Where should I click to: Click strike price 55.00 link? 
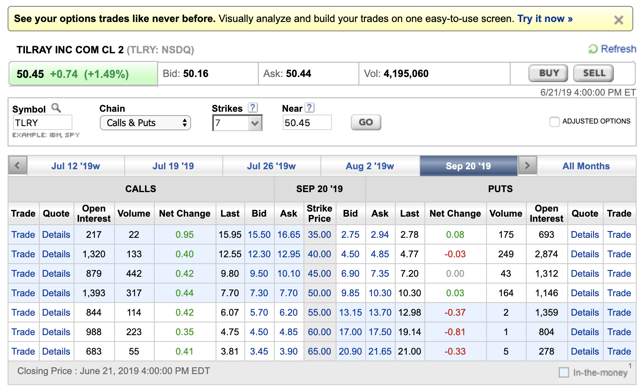point(319,312)
